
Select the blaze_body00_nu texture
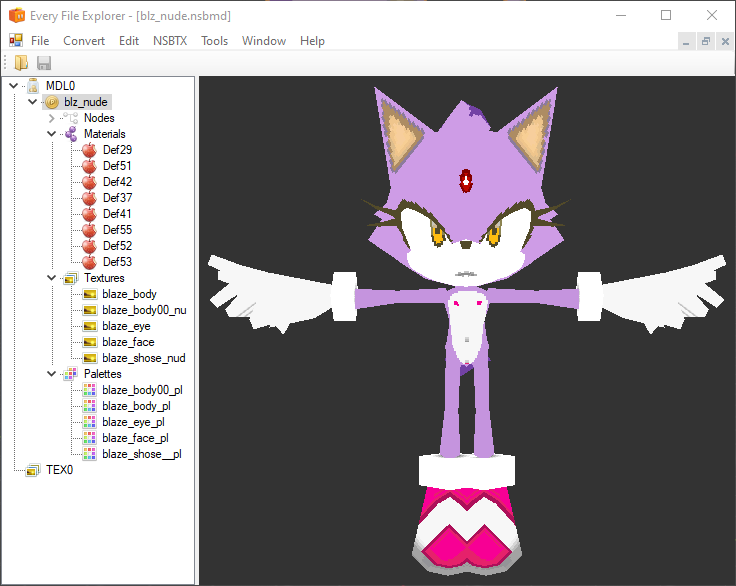tap(144, 310)
